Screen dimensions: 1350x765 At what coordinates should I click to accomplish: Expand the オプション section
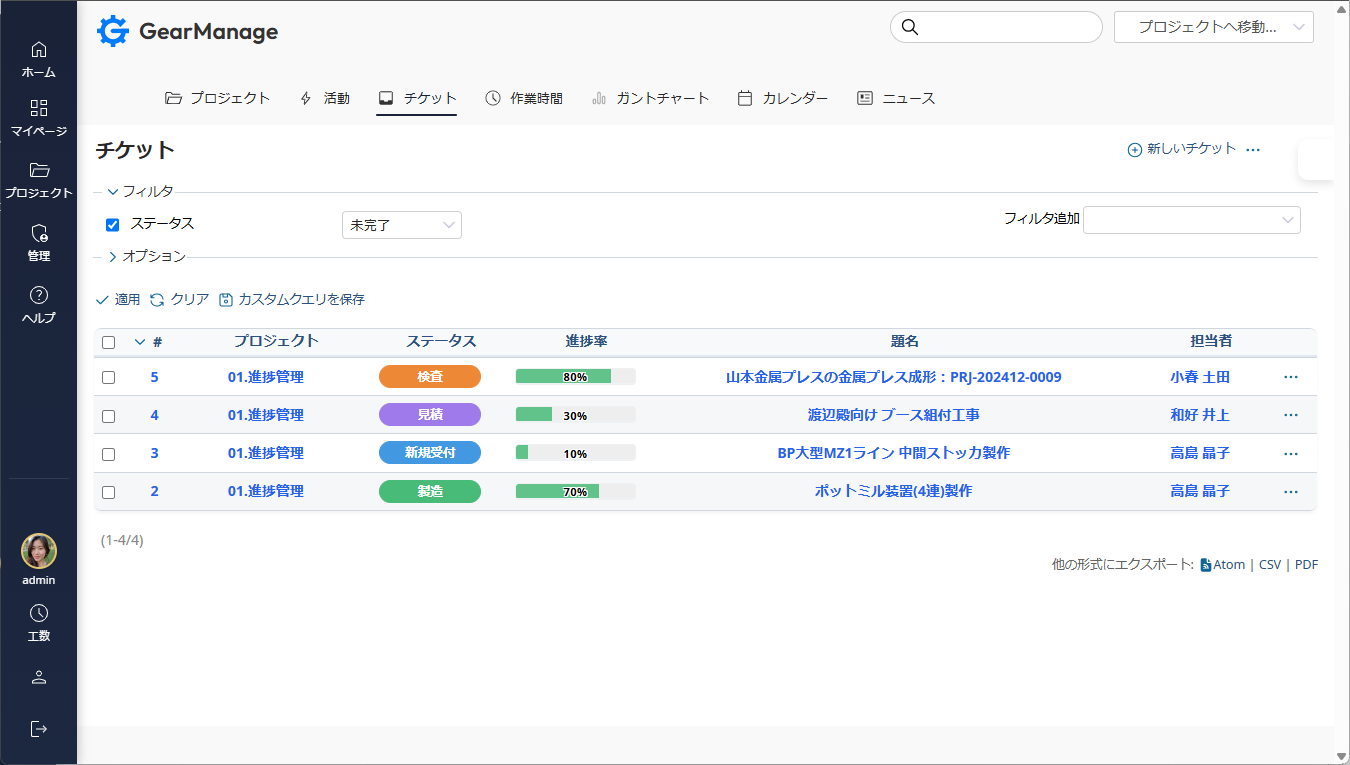(146, 257)
